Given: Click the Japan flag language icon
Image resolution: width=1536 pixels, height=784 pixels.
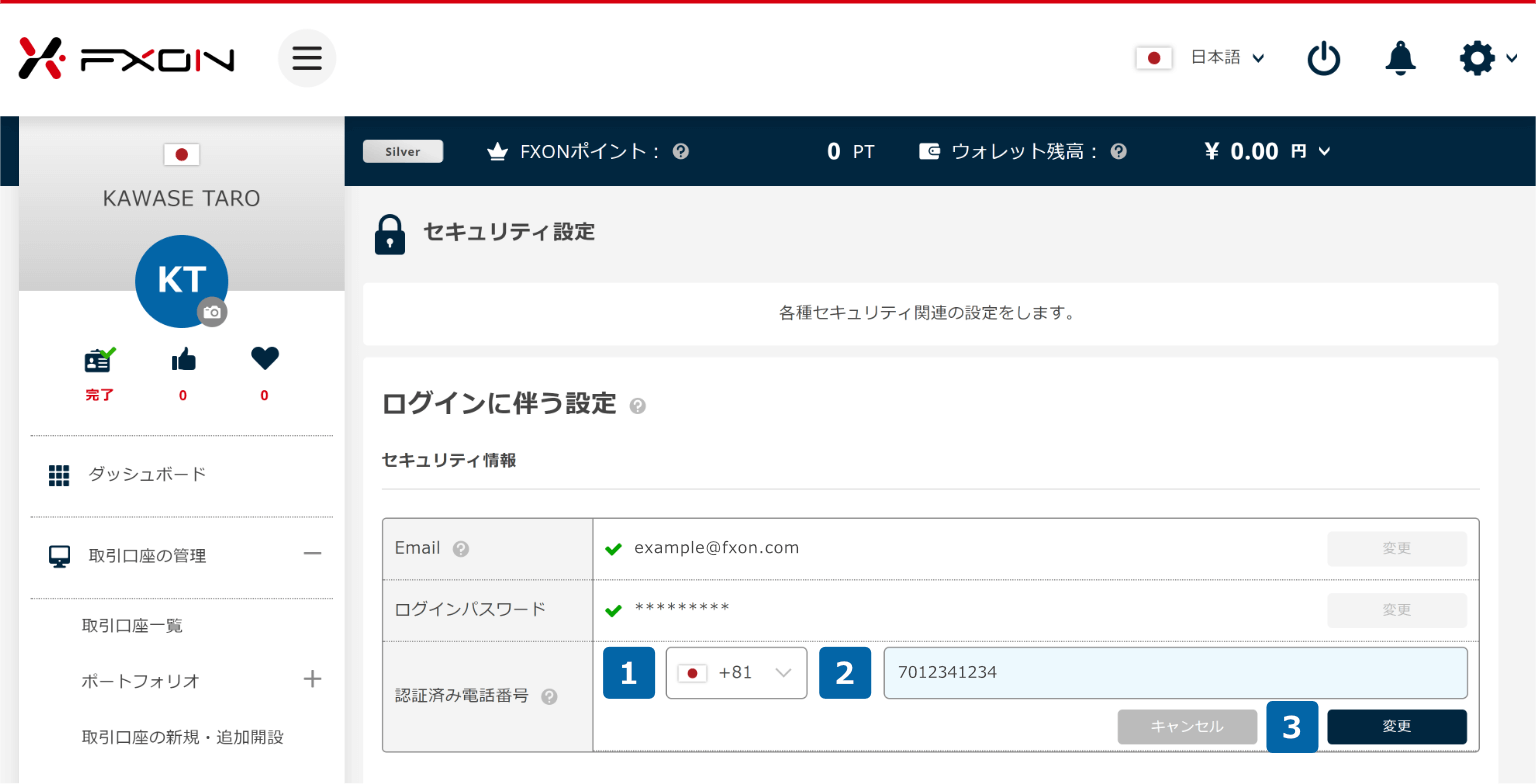Looking at the screenshot, I should pyautogui.click(x=1154, y=58).
